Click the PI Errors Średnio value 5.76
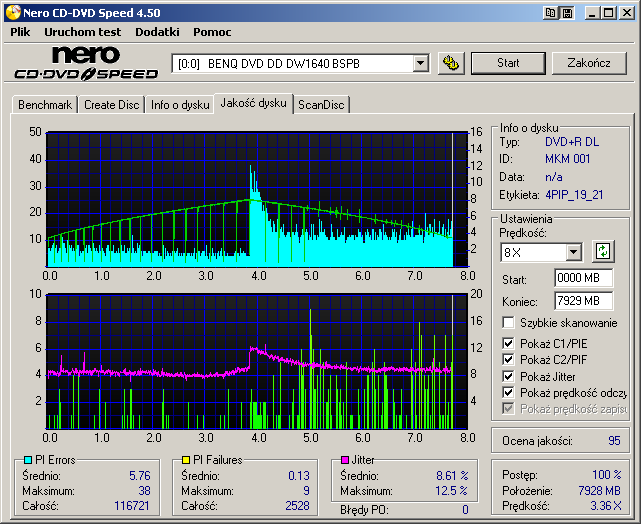Screen dimensions: 641x524 [140, 476]
